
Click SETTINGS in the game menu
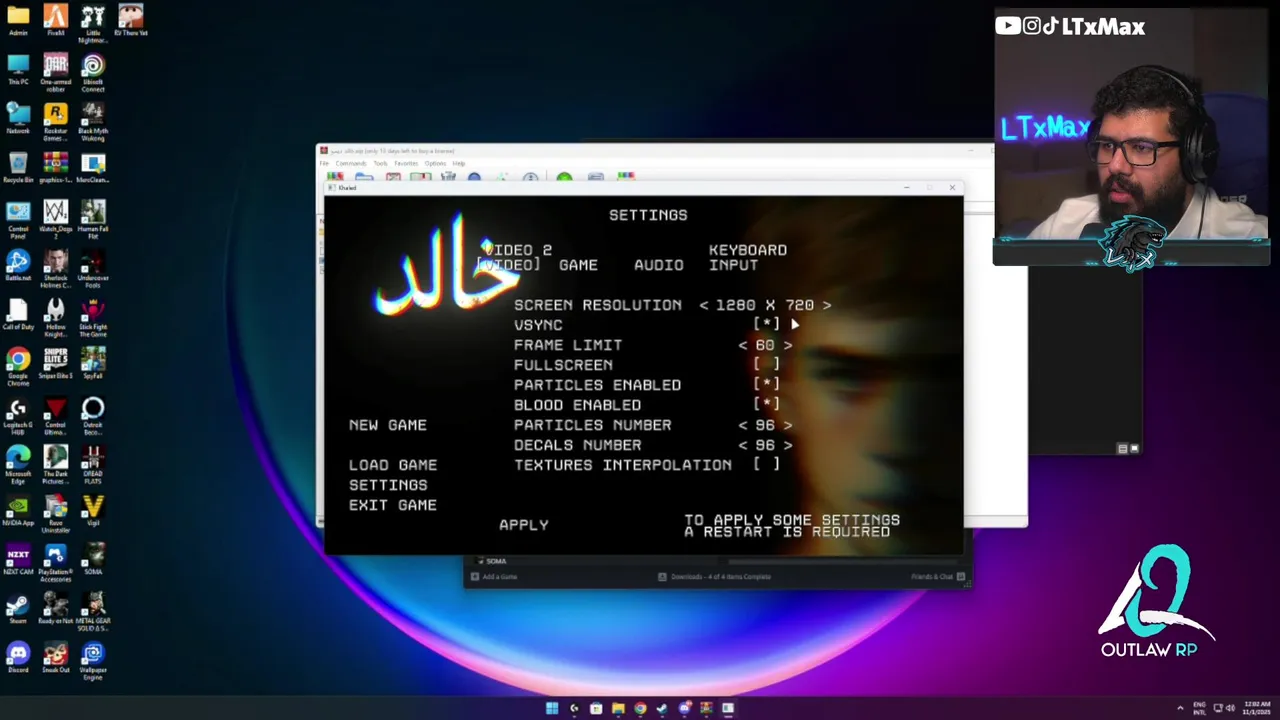(x=388, y=485)
